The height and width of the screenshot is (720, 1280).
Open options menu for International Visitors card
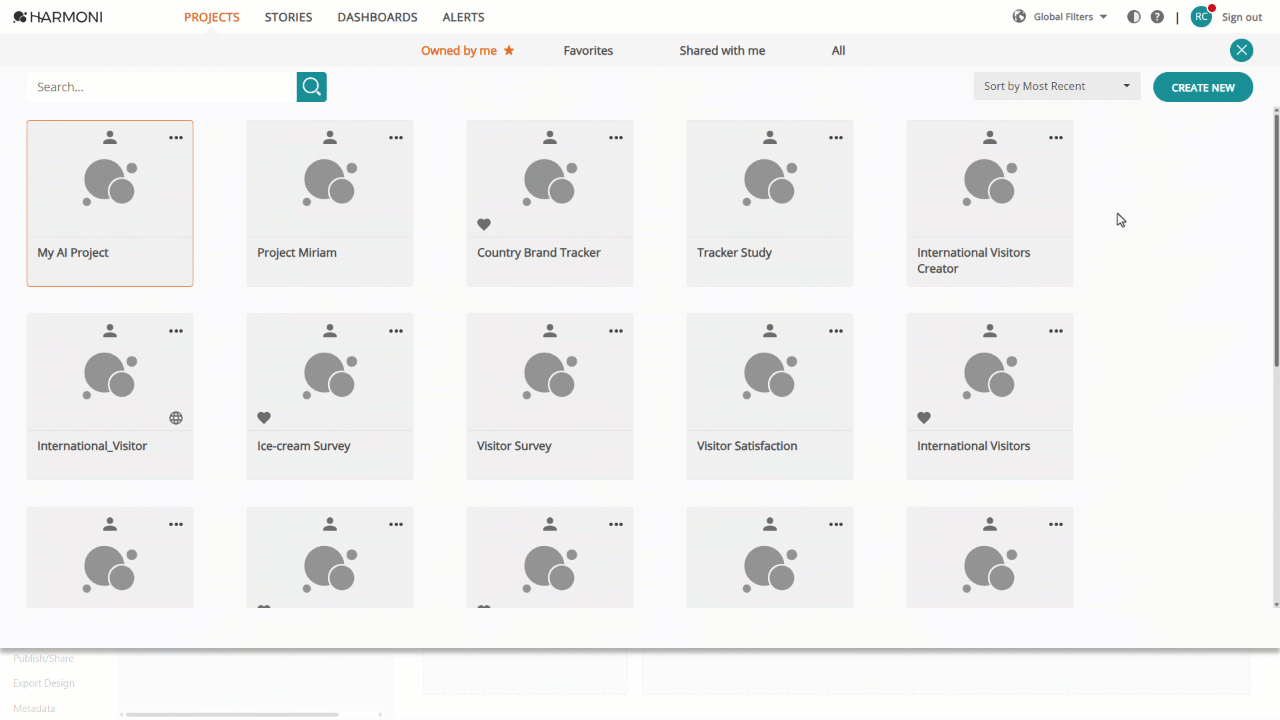click(x=1056, y=331)
